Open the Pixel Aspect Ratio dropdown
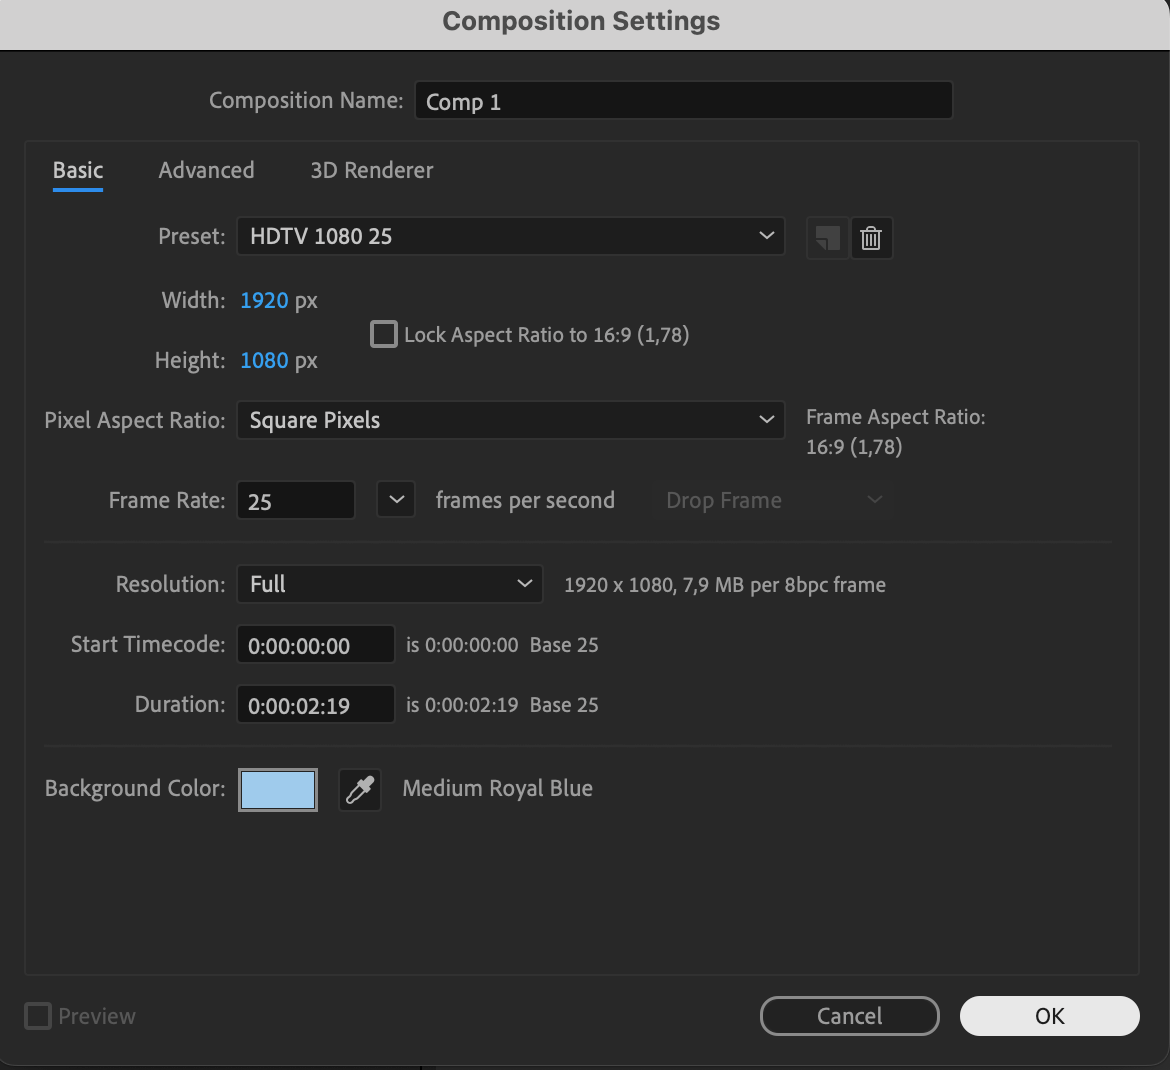Image resolution: width=1170 pixels, height=1070 pixels. (x=510, y=420)
